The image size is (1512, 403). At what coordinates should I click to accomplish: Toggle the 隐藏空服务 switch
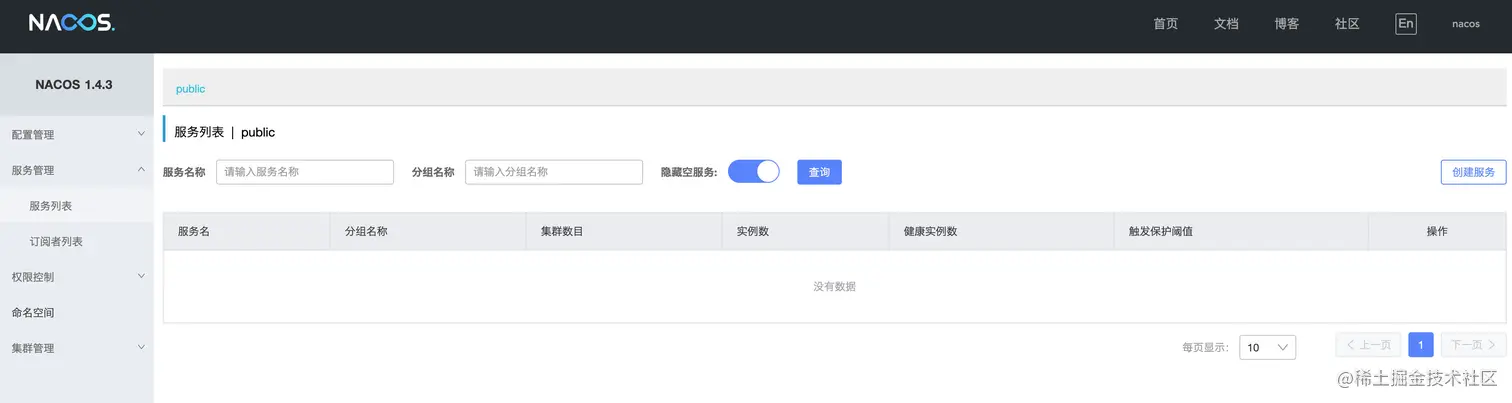[x=754, y=171]
